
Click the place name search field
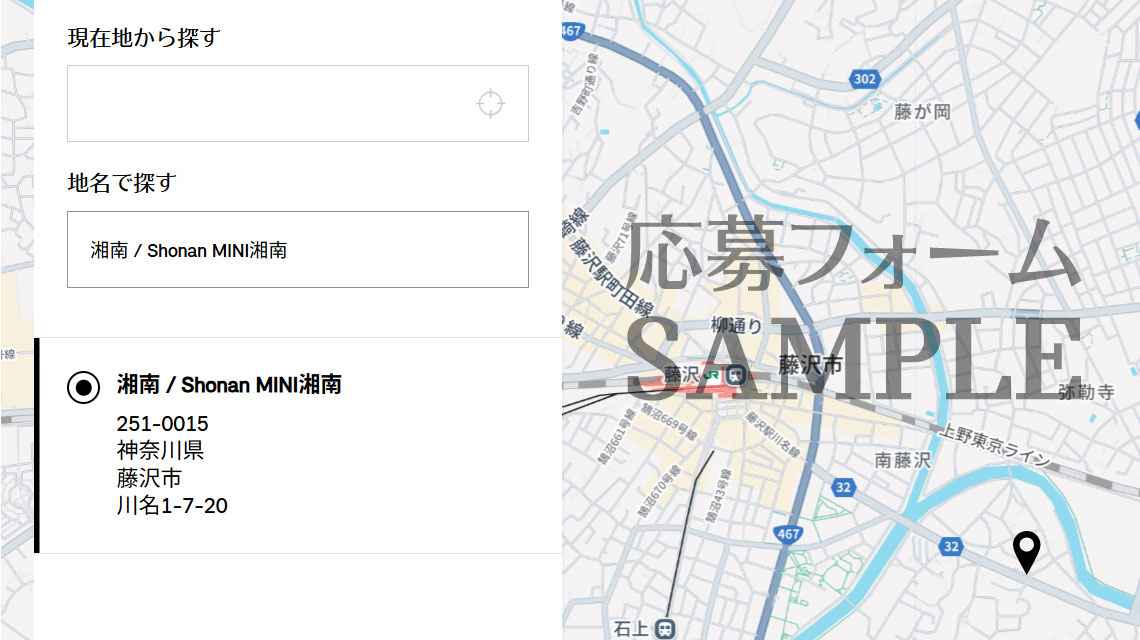(298, 249)
